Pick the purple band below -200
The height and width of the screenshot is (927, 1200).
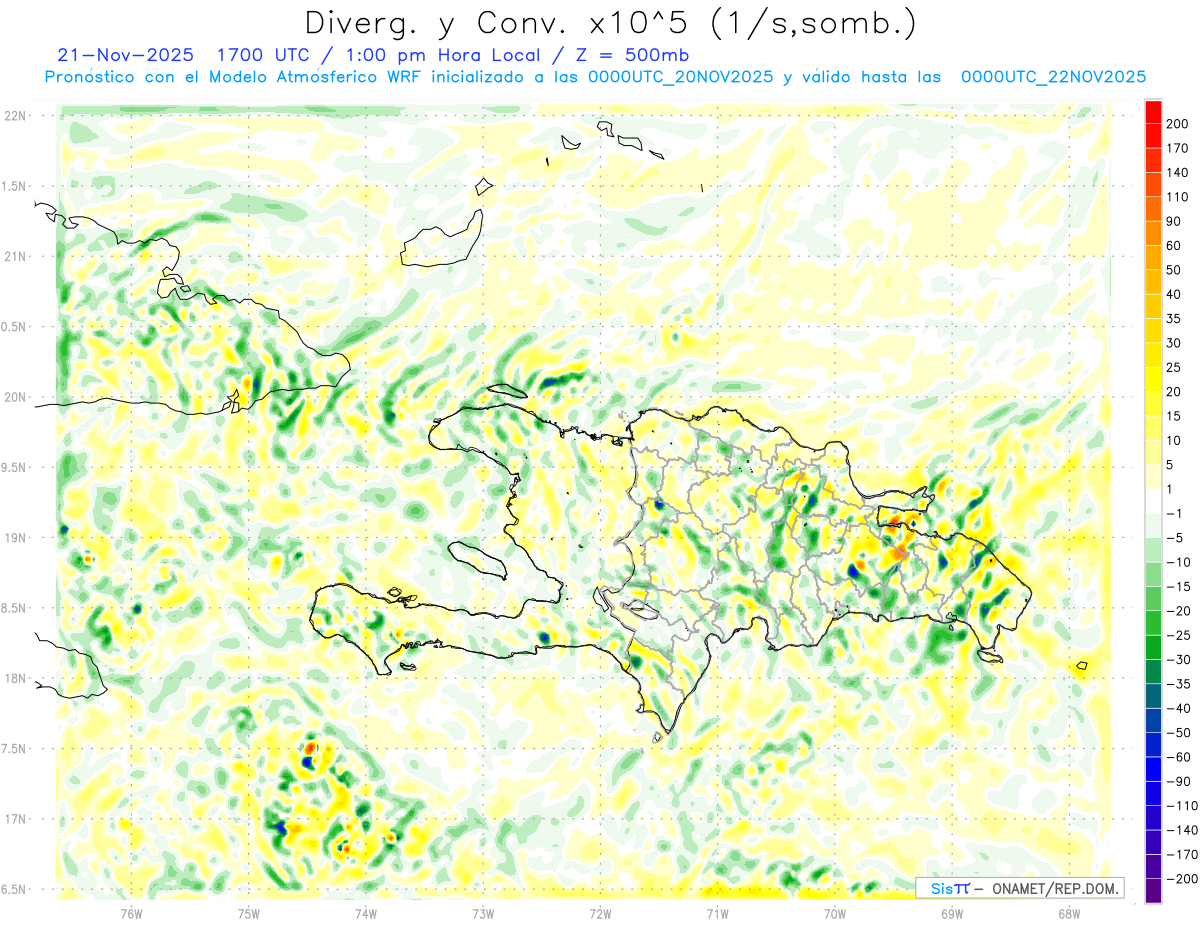coord(1153,892)
